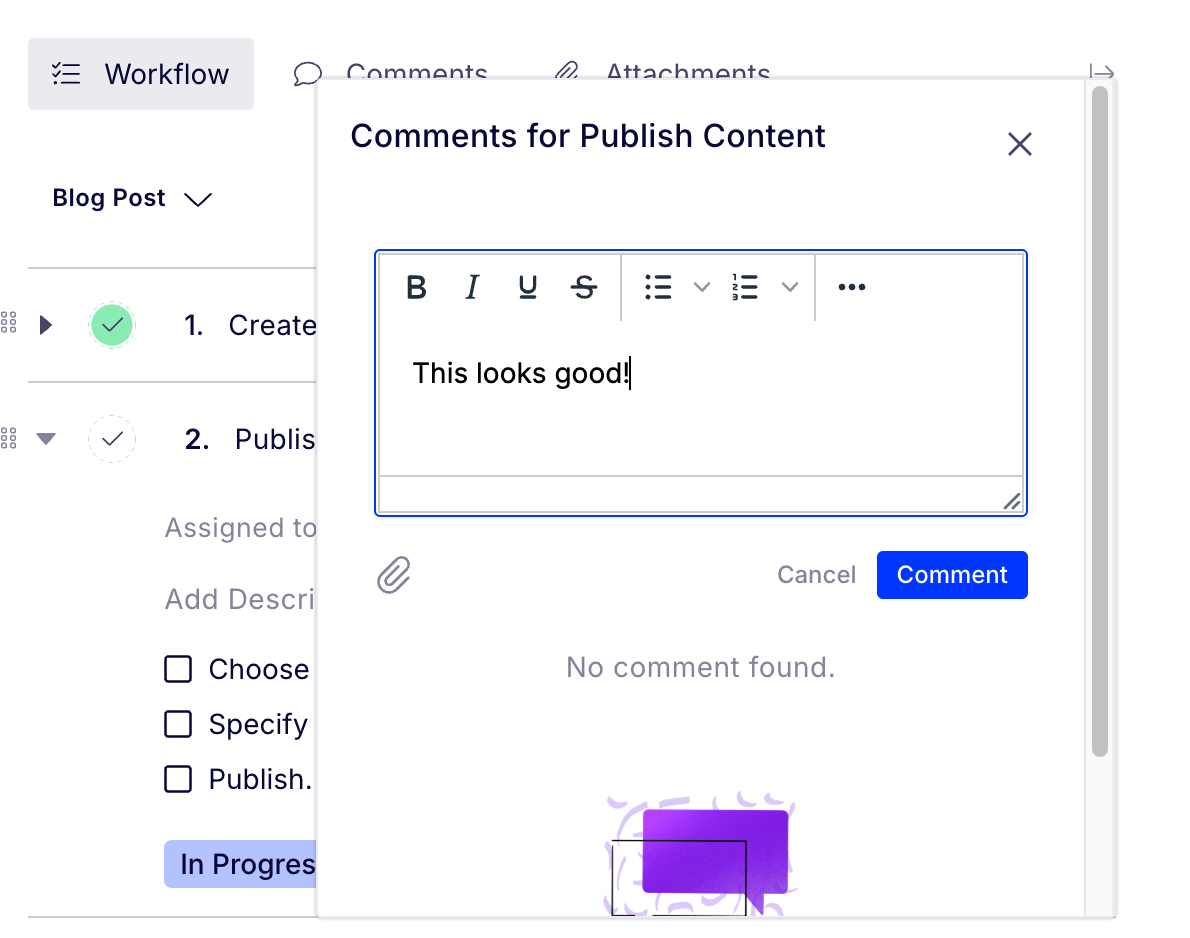
Task: Select the Workflow tab
Action: [140, 73]
